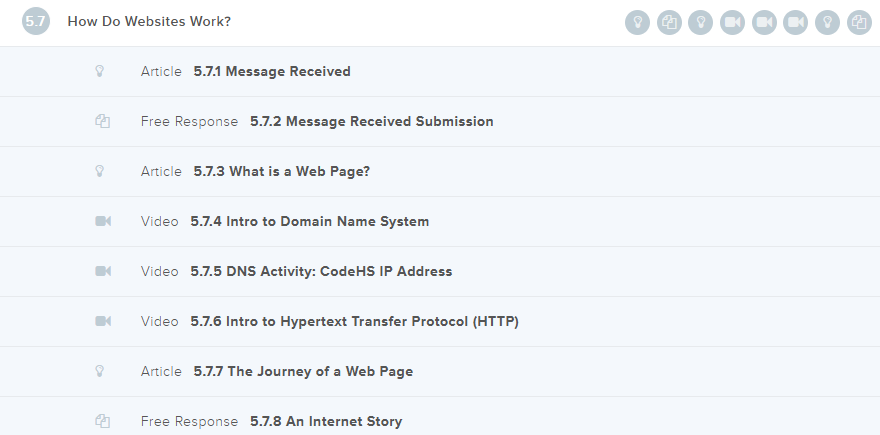Open 5.7.7 The Journey of a Web Page
880x435 pixels.
[x=303, y=371]
